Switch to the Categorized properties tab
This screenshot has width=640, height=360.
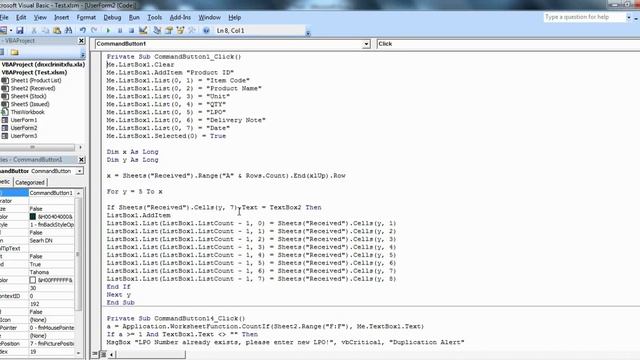point(30,182)
